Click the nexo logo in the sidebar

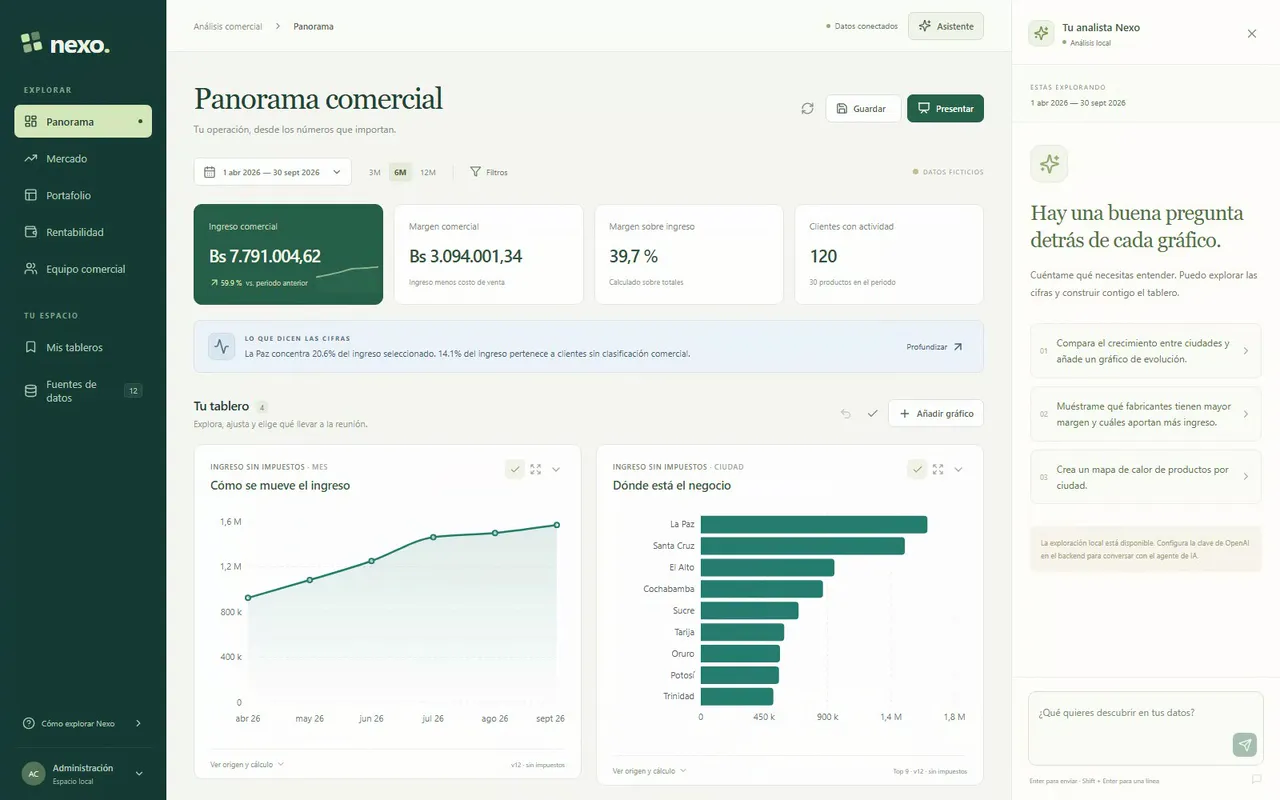tap(65, 44)
